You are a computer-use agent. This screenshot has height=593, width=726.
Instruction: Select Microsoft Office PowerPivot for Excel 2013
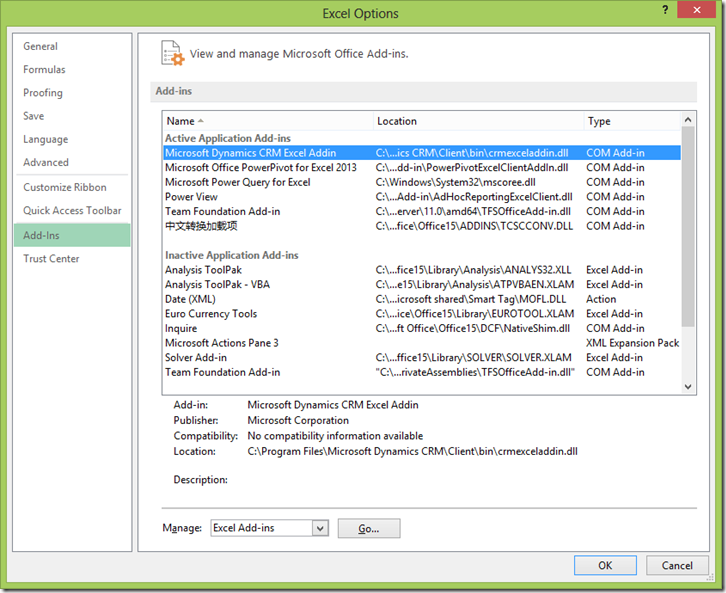coord(422,168)
